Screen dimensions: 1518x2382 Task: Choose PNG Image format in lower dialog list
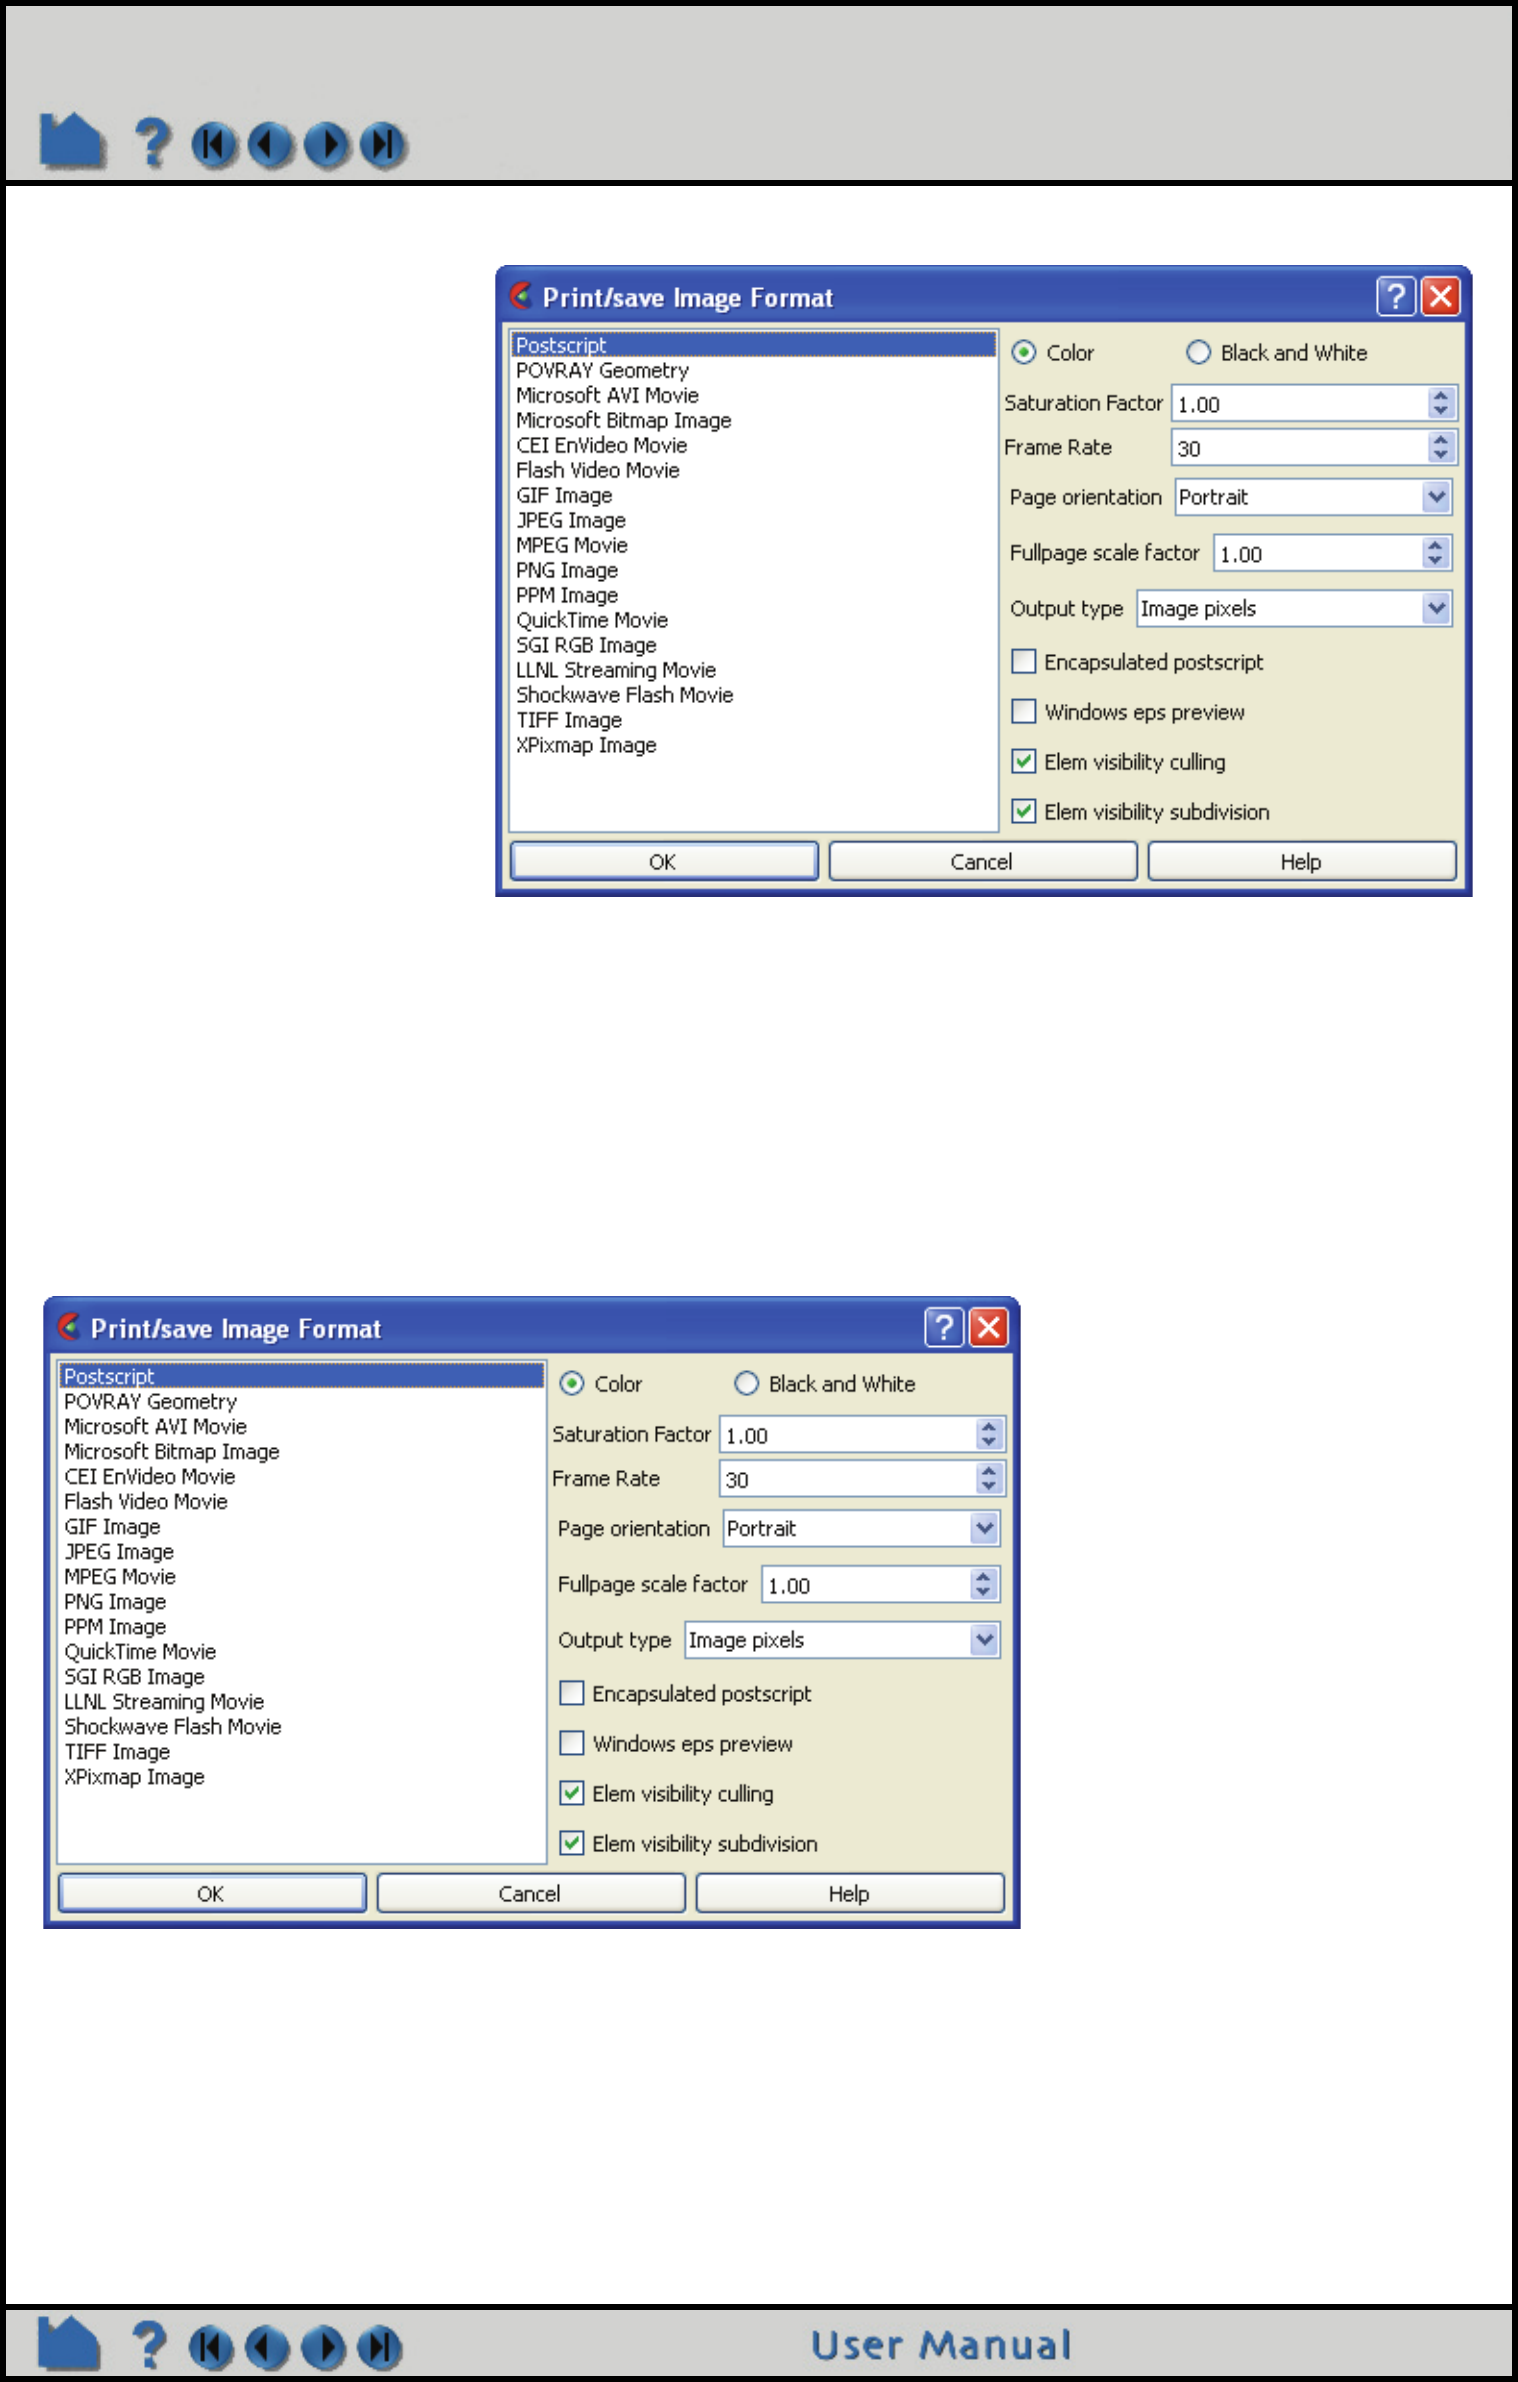tap(115, 1601)
